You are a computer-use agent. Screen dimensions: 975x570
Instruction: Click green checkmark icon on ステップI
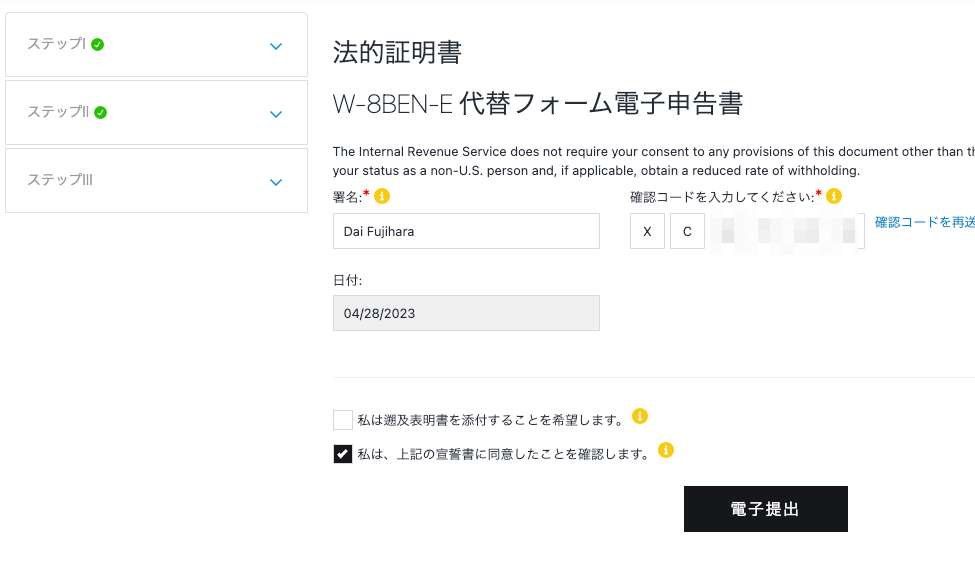98,45
